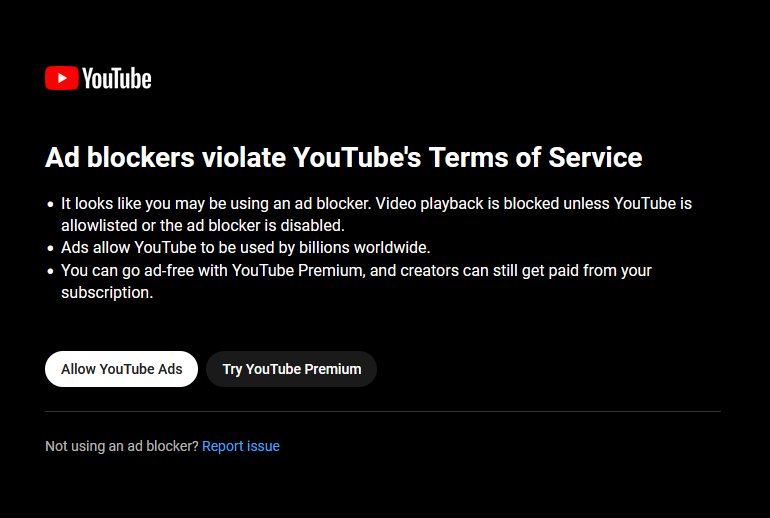Click "Terms of Service" in the heading
770x518 pixels.
coord(535,158)
